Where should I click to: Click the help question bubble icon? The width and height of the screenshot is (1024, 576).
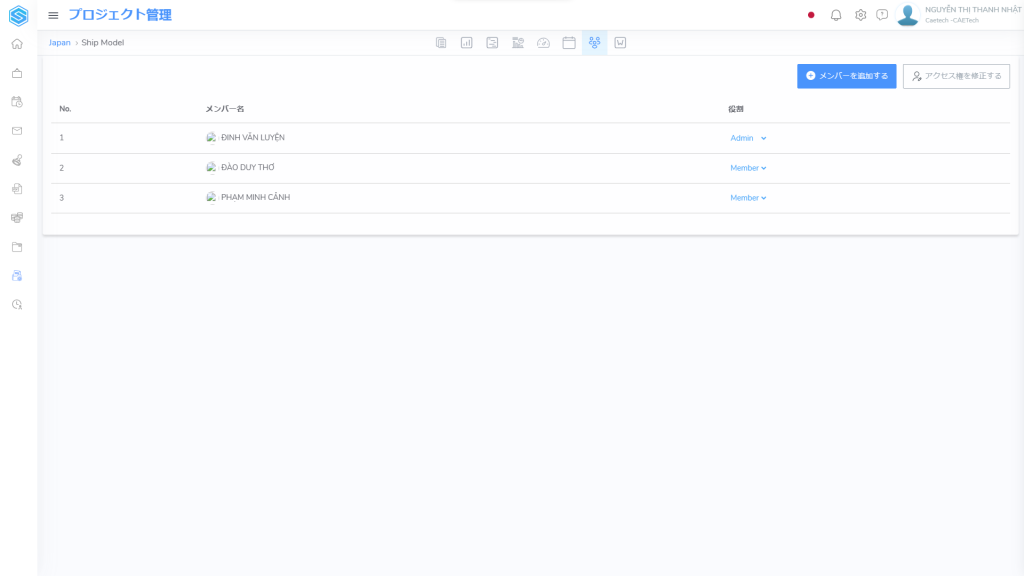[x=882, y=15]
